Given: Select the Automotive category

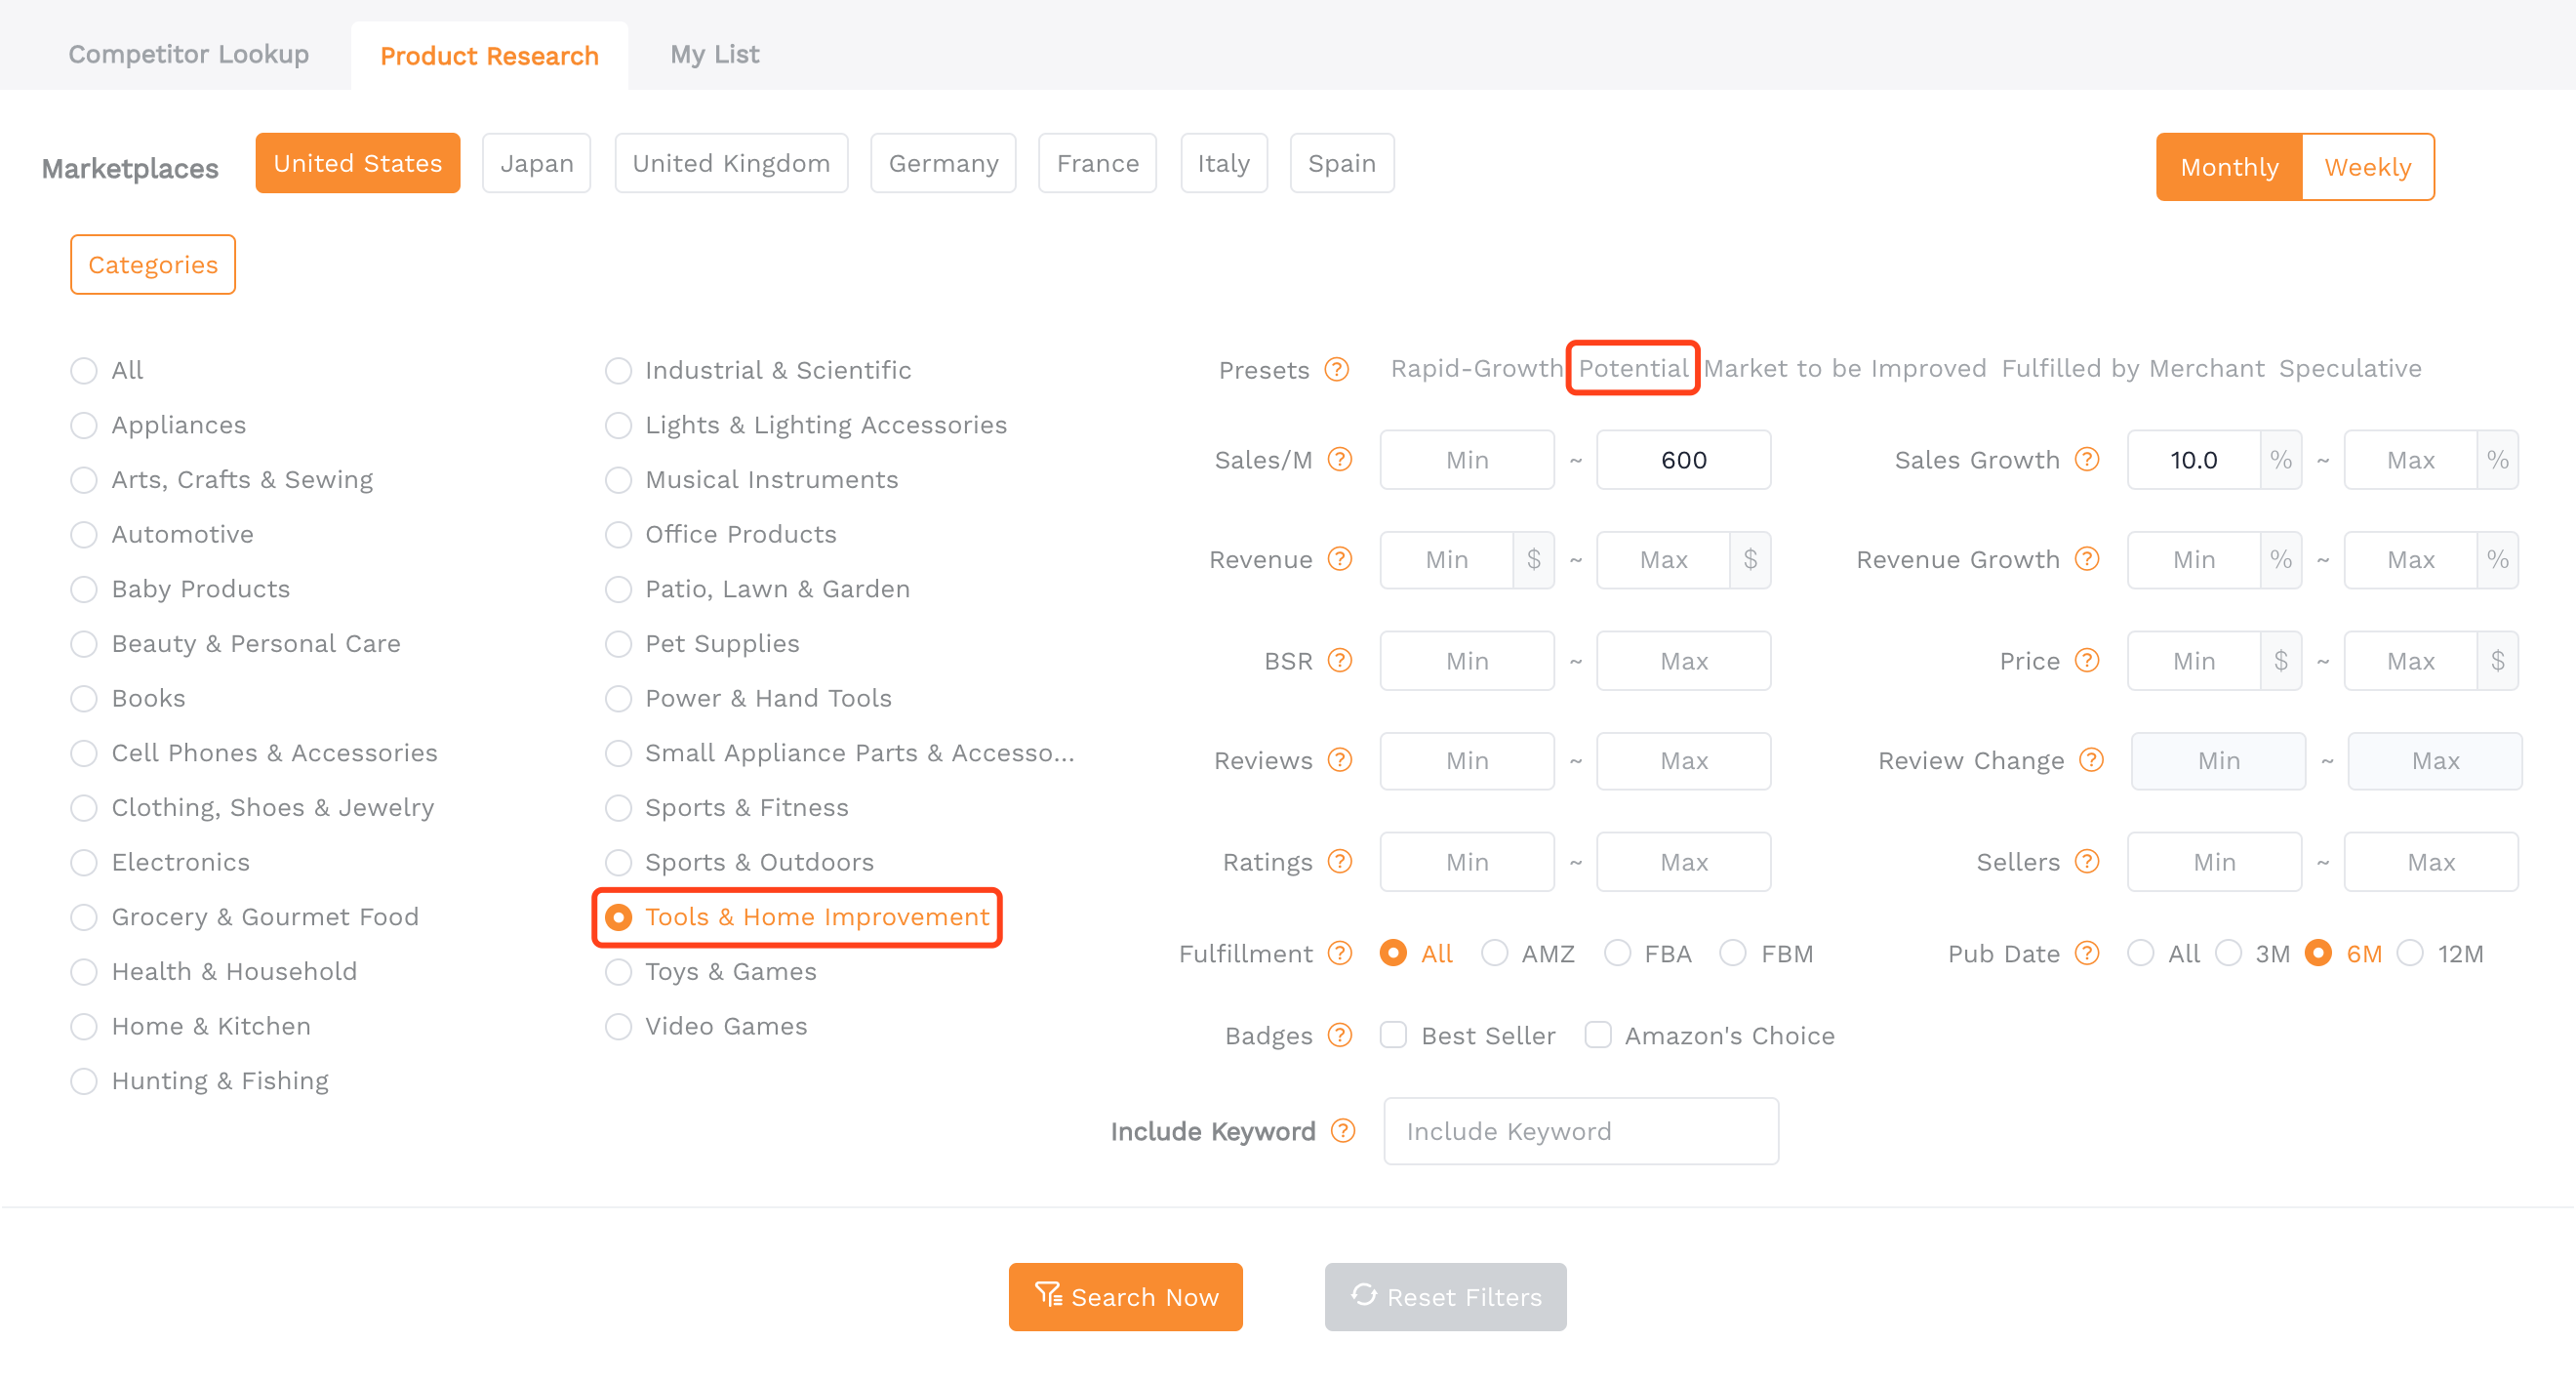Looking at the screenshot, I should coord(84,535).
